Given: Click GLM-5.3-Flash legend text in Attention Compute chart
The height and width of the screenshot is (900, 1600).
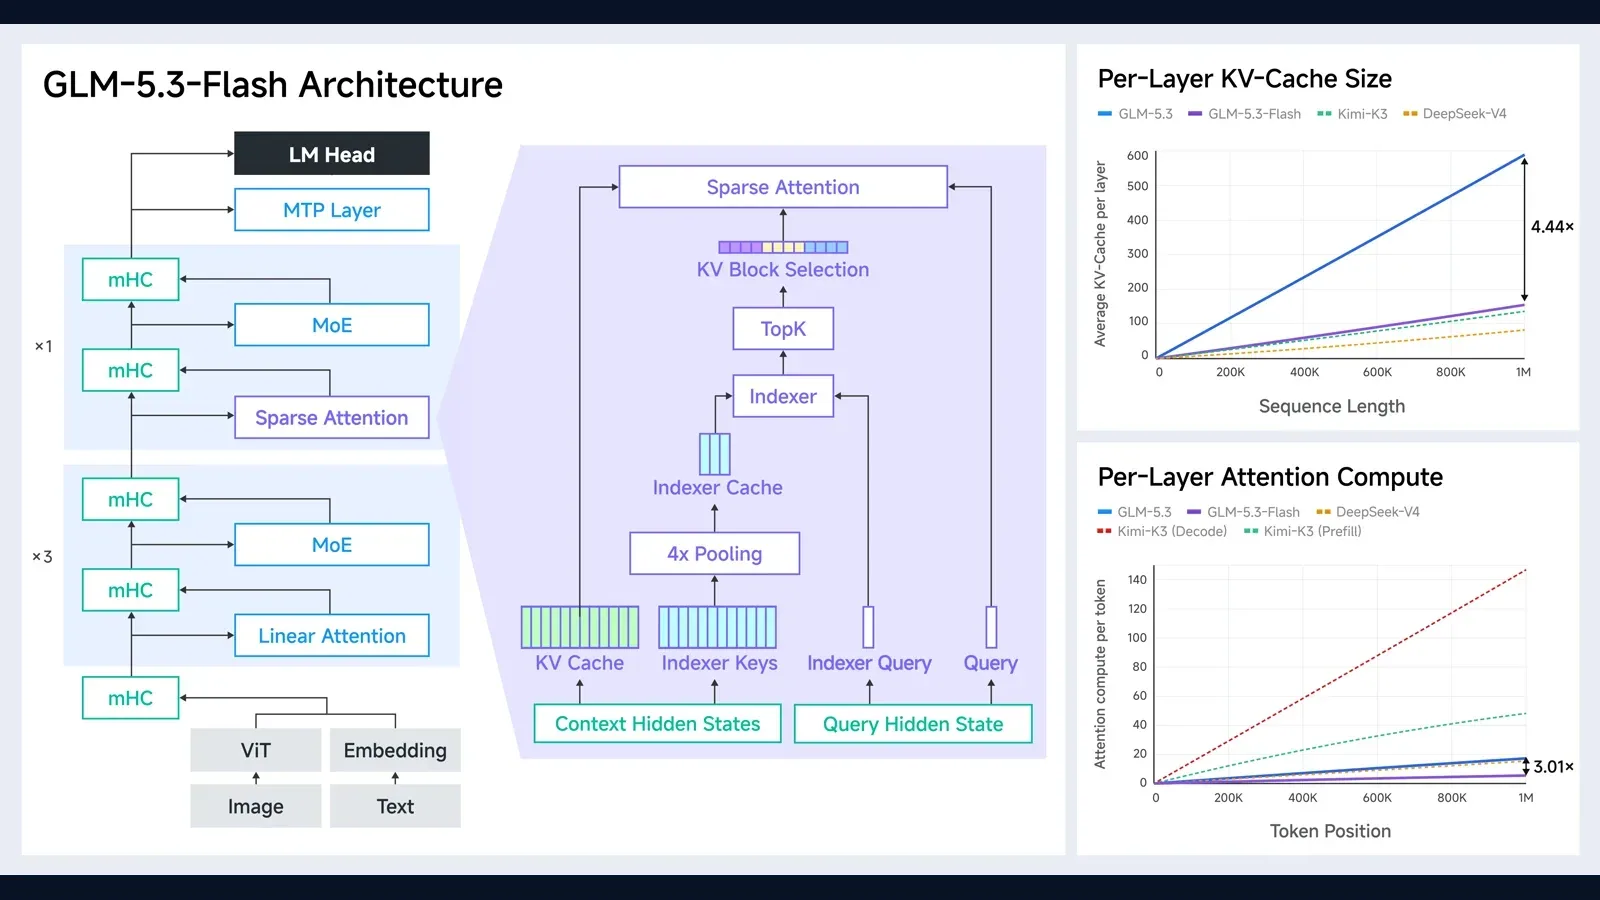Looking at the screenshot, I should click(x=1253, y=512).
